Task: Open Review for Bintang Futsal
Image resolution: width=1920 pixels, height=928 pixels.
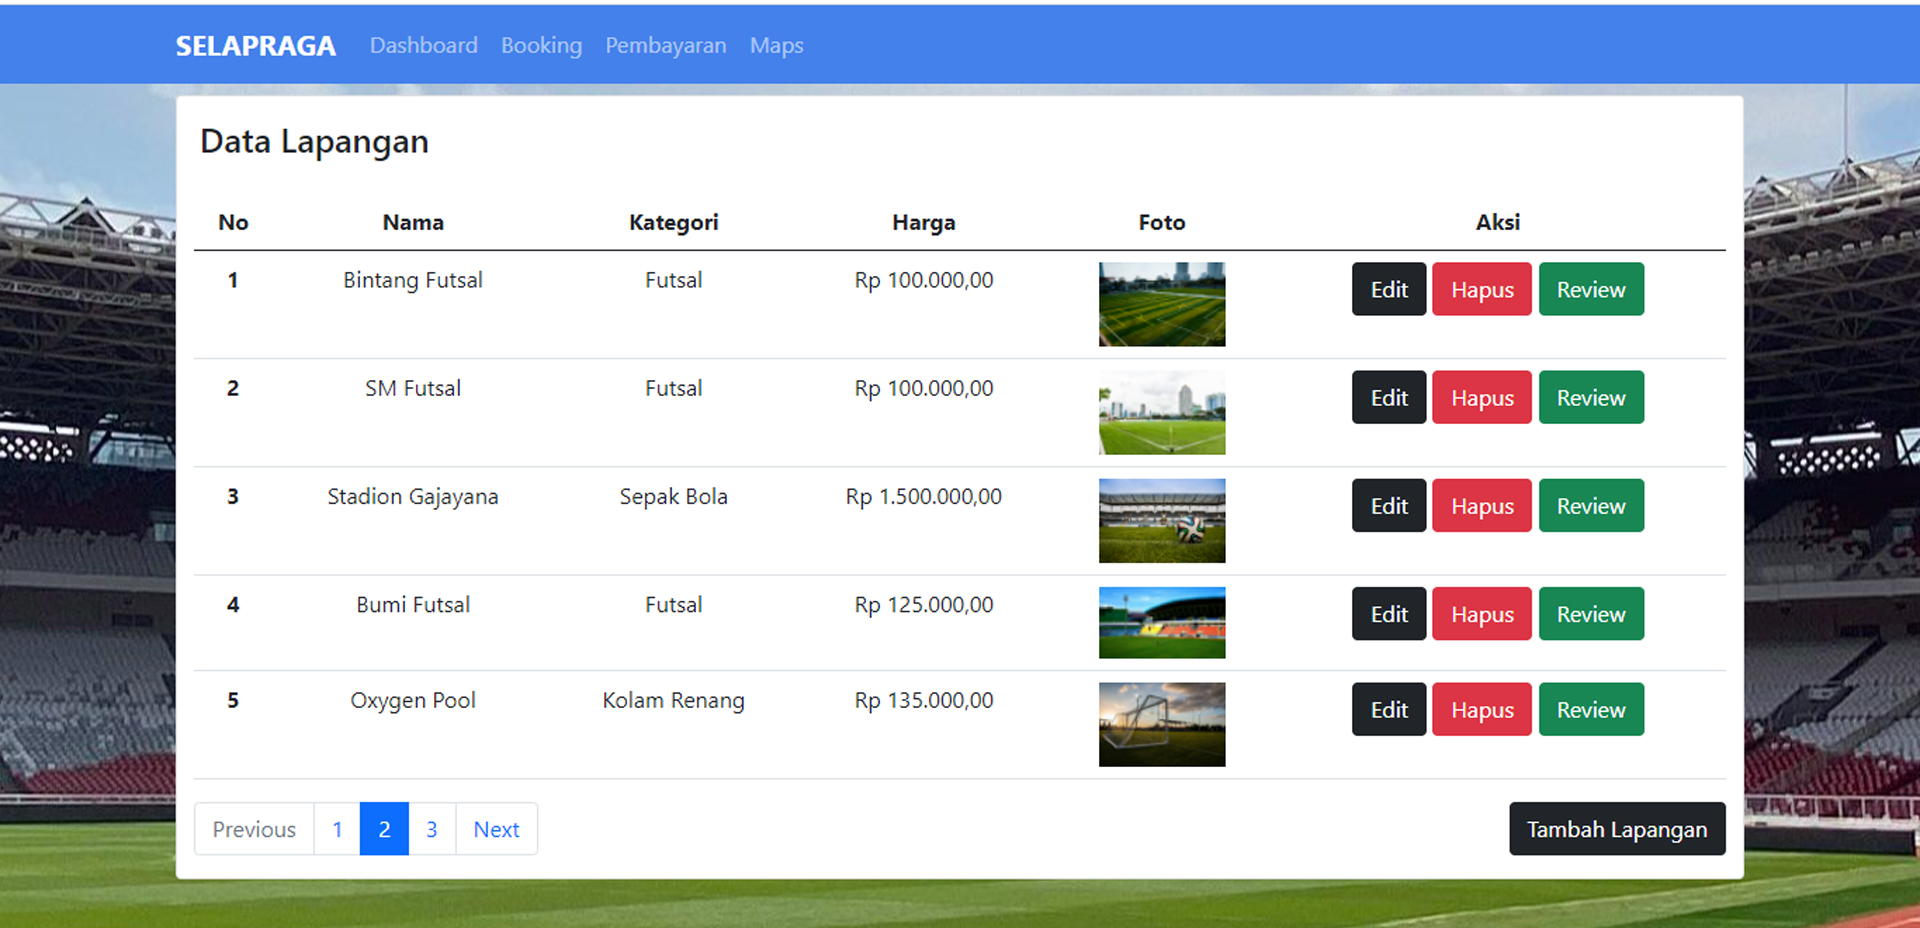Action: click(x=1591, y=289)
